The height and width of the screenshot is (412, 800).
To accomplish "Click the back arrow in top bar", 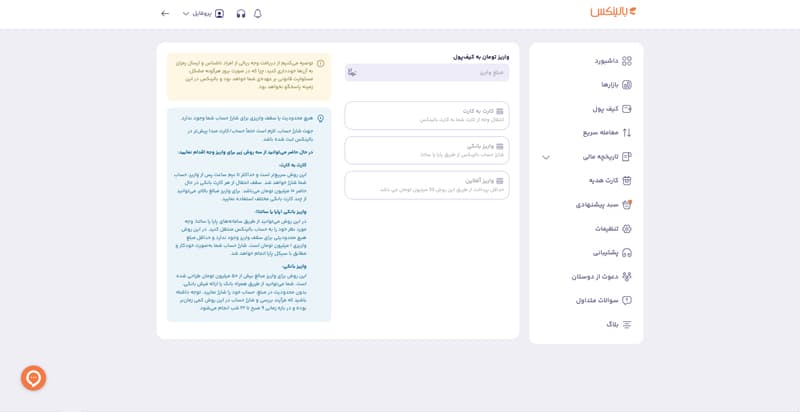I will pyautogui.click(x=165, y=13).
